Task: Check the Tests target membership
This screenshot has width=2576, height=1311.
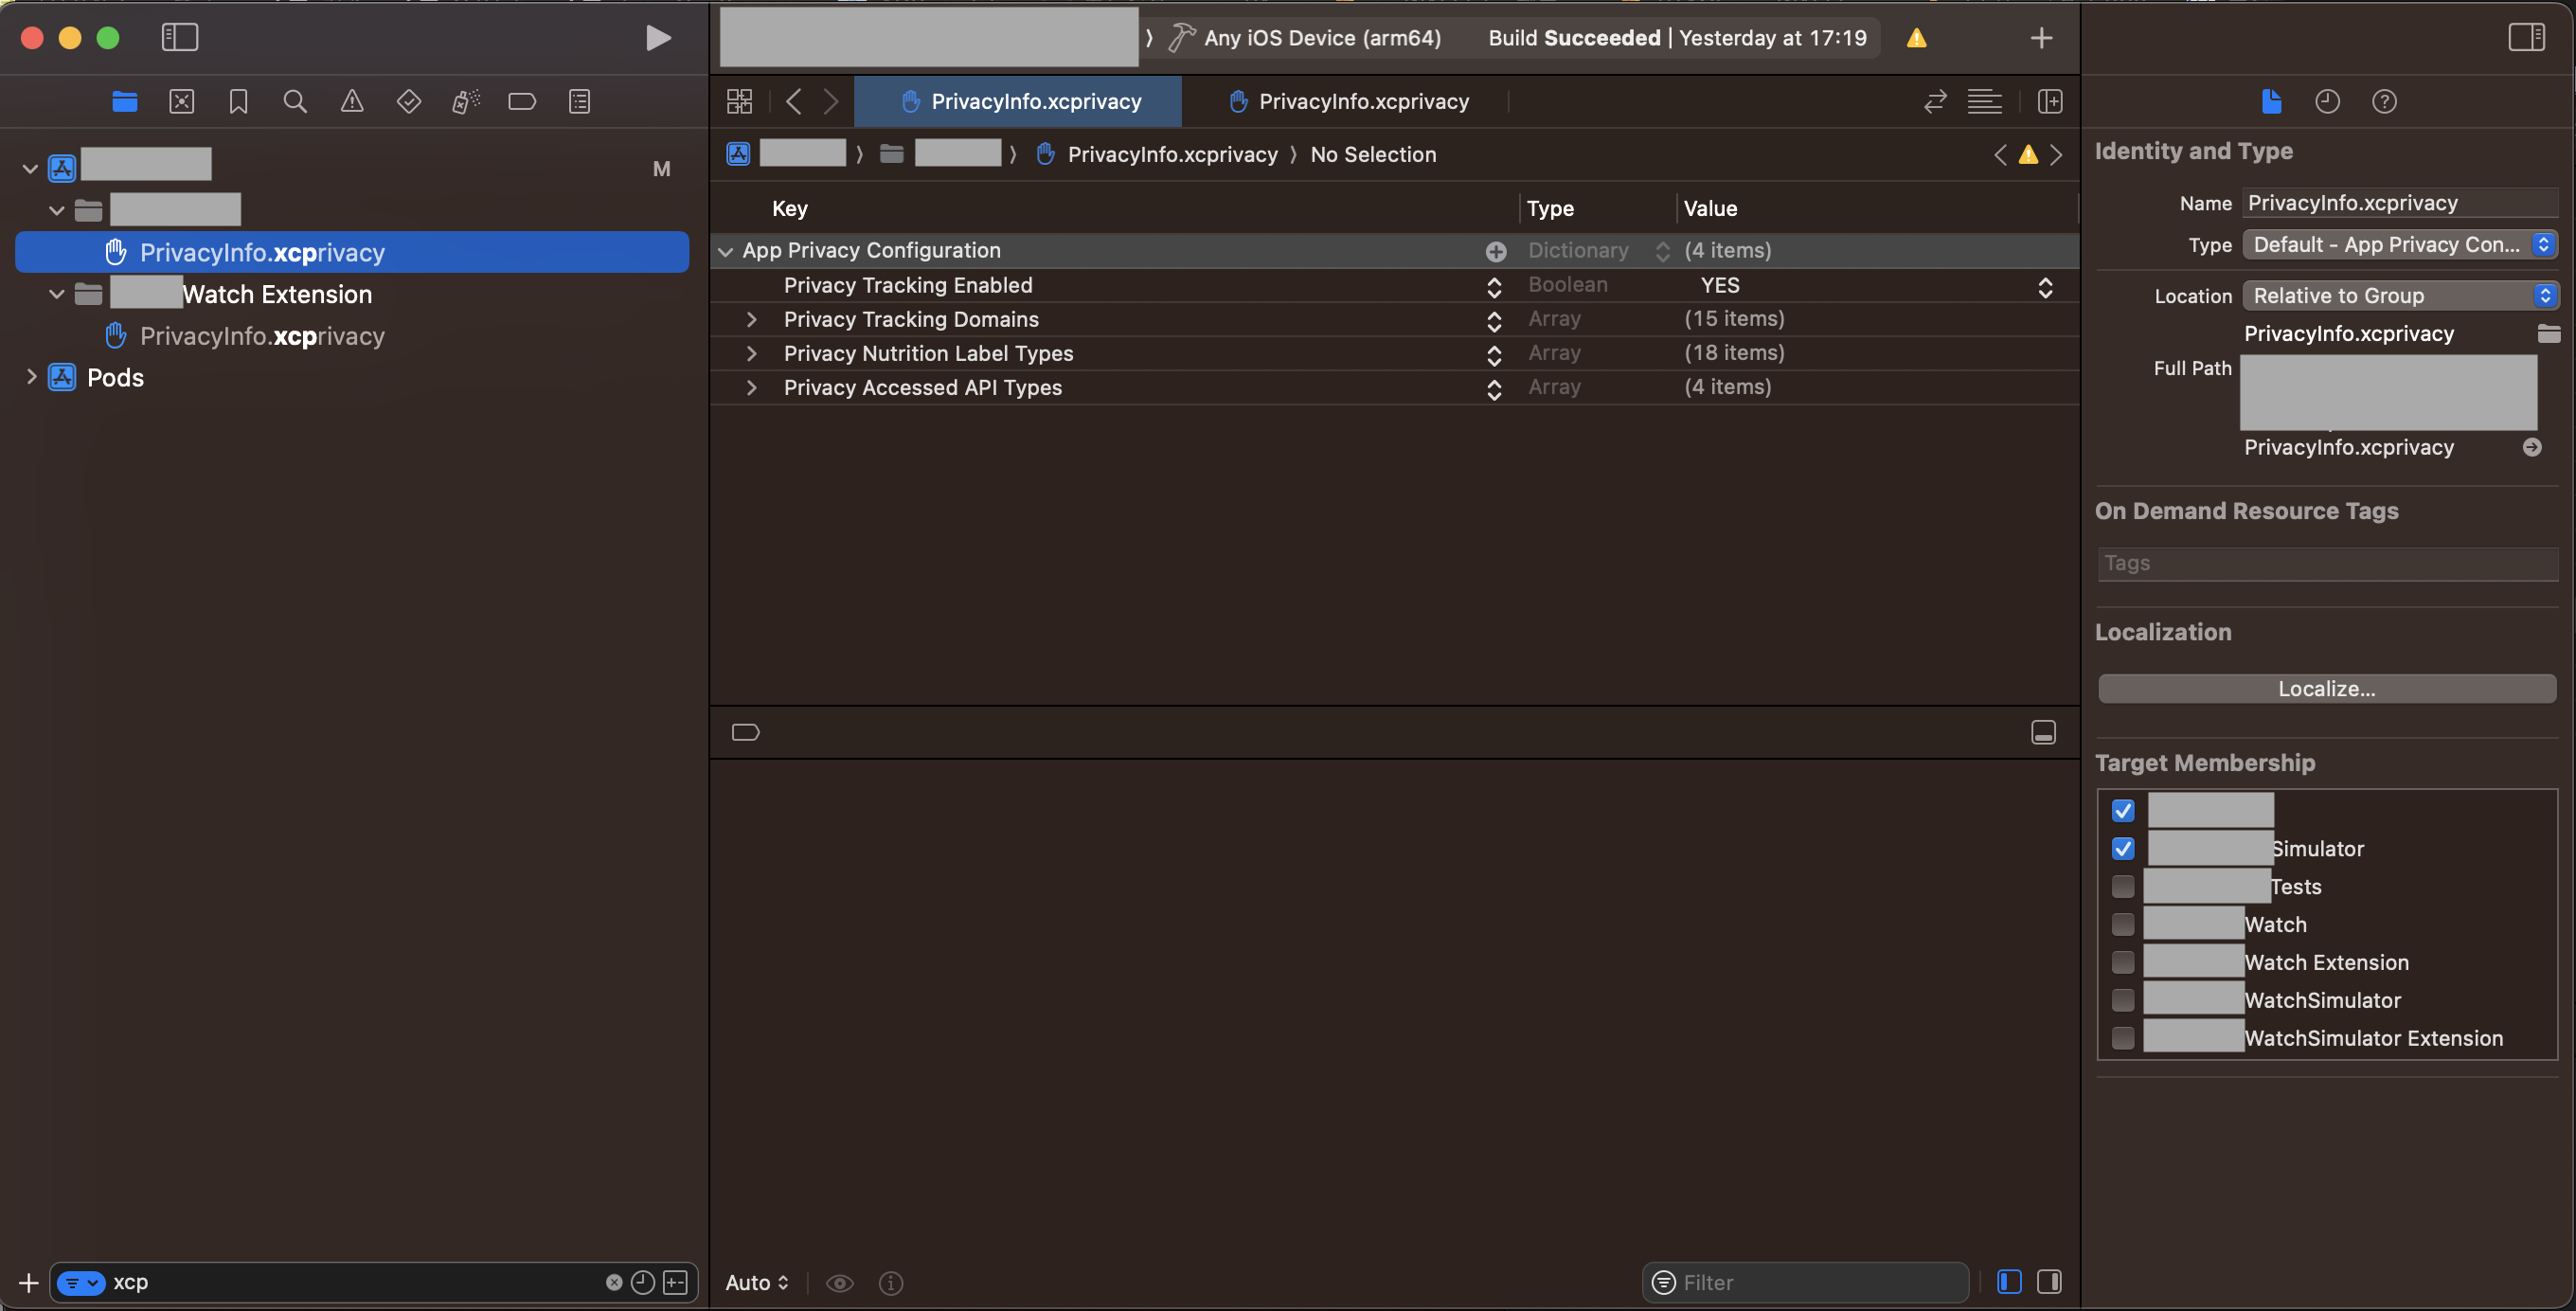Action: 2123,886
